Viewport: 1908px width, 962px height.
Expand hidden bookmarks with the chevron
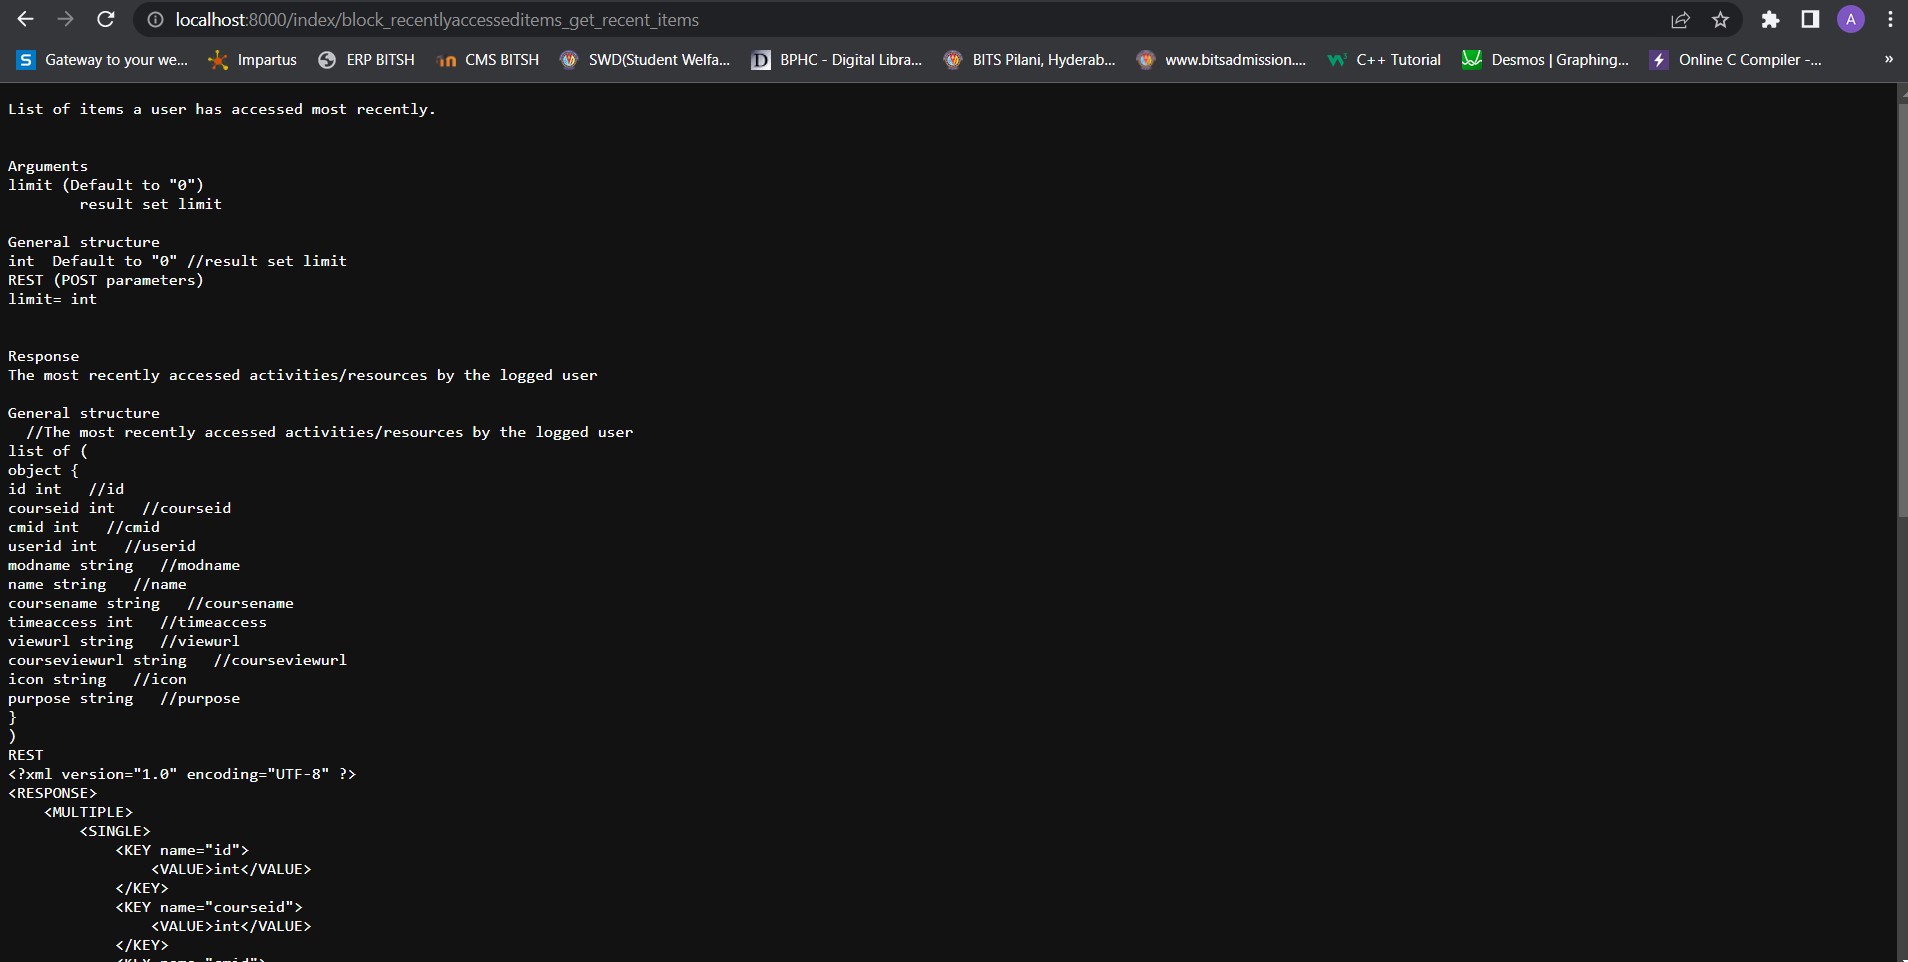(x=1889, y=60)
